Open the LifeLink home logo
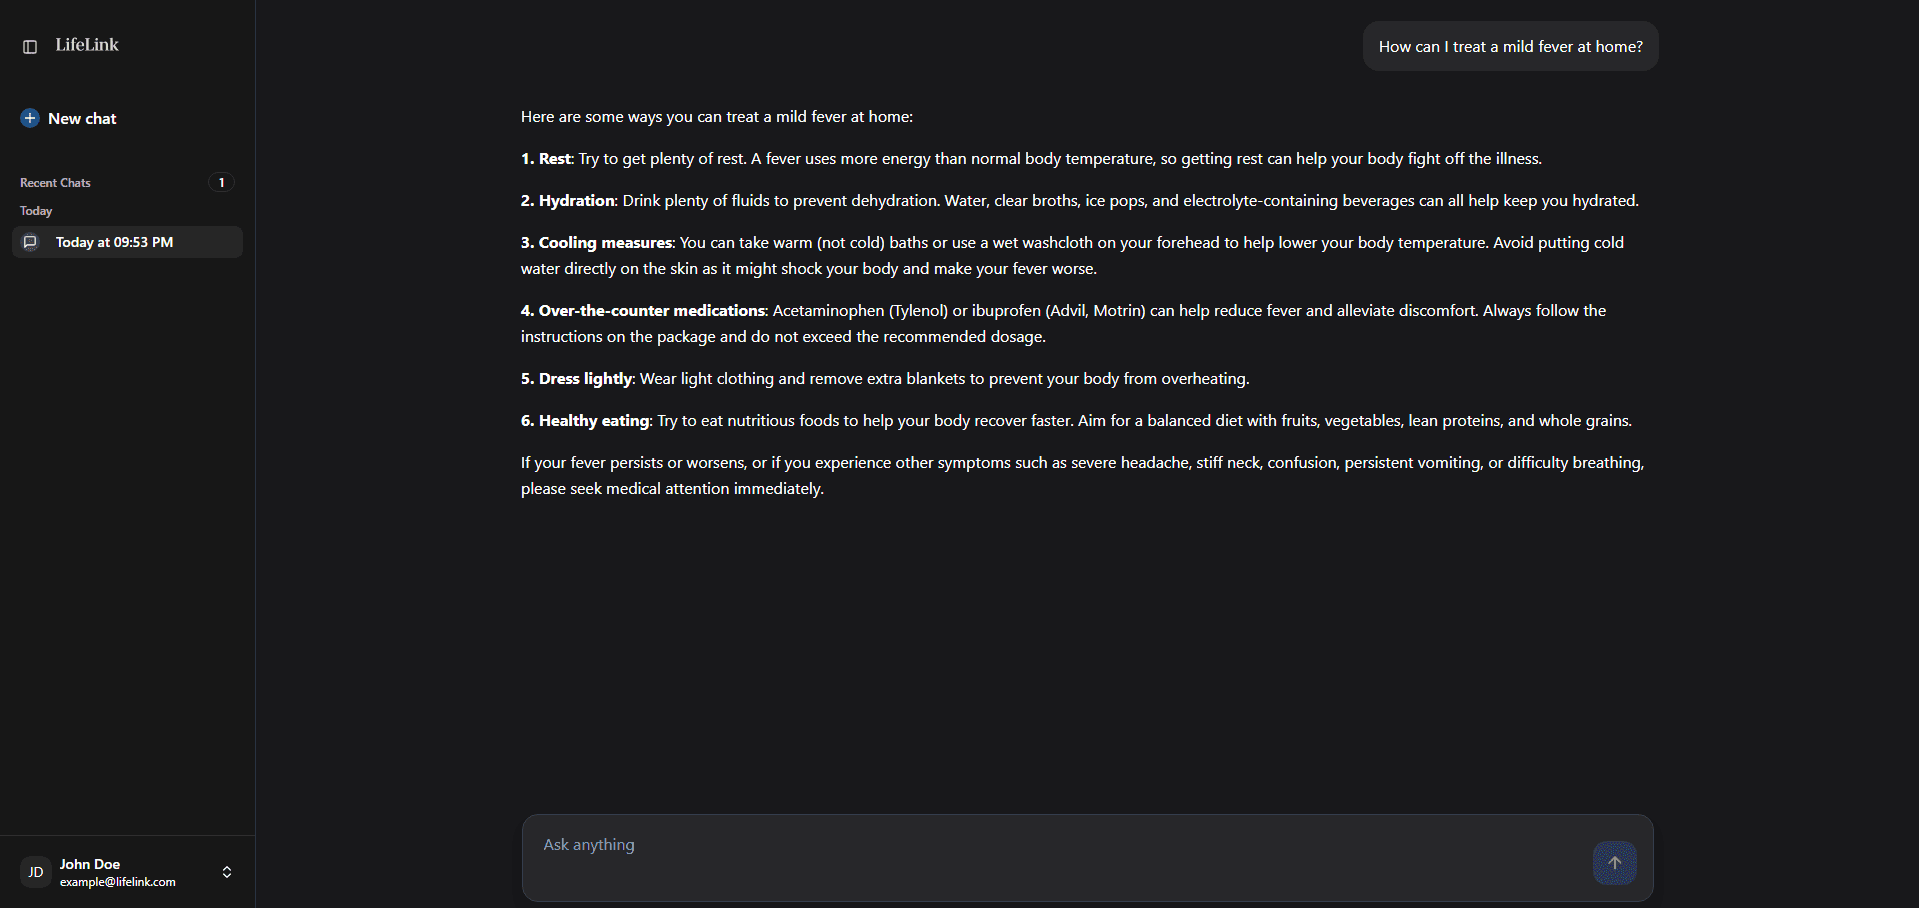1919x908 pixels. click(x=87, y=45)
